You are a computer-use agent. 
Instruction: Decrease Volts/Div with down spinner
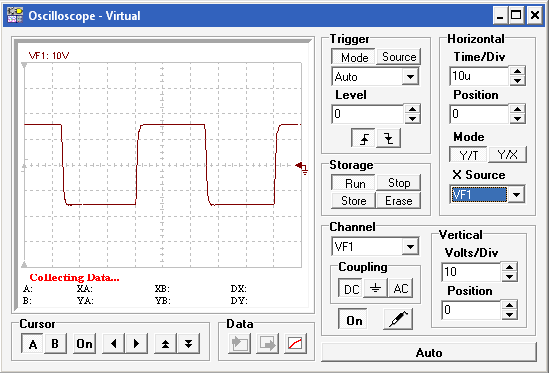[x=509, y=277]
